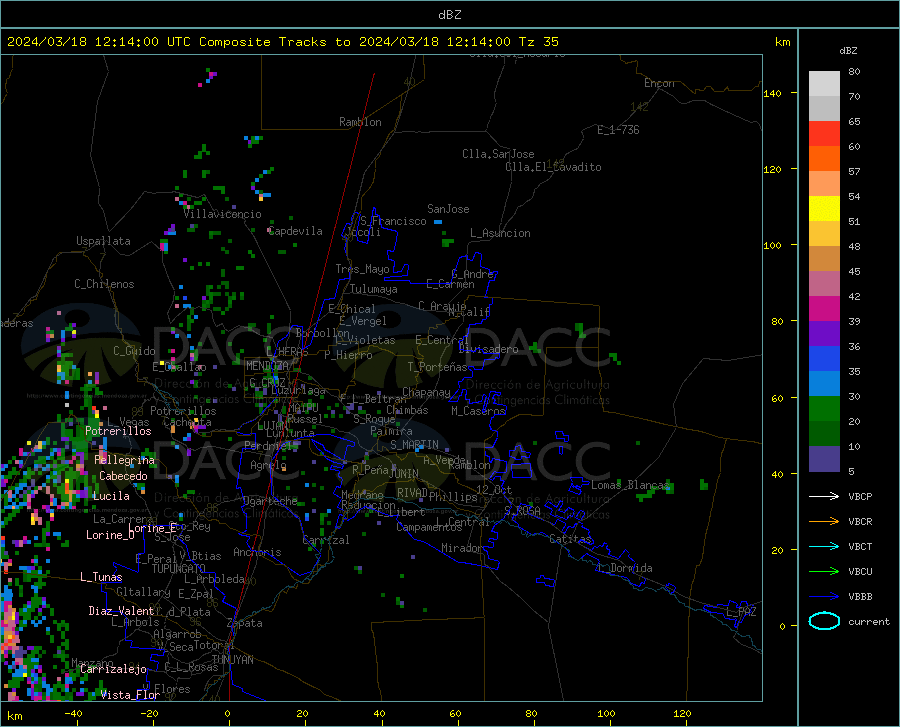This screenshot has height=727, width=900.
Task: Click the TUNUYAN map label
Action: click(232, 660)
